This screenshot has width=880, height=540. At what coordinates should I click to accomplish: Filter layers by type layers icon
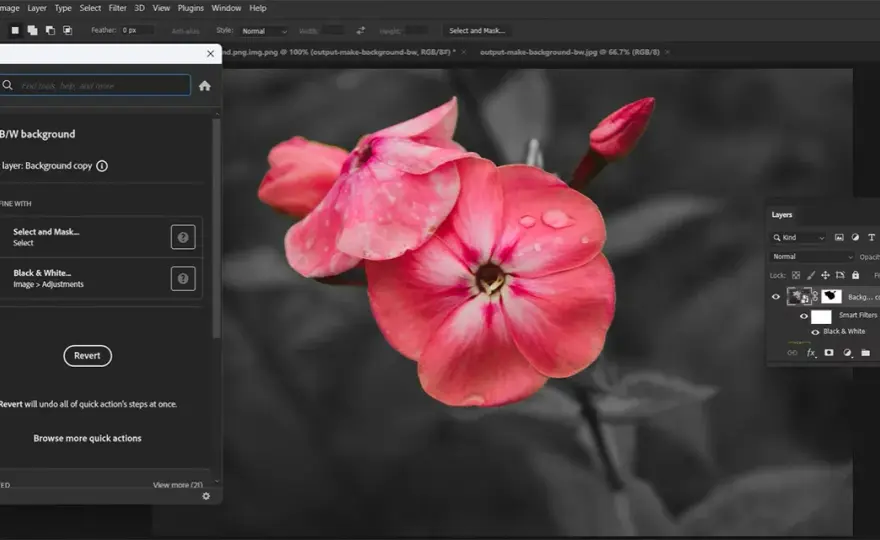(x=871, y=237)
